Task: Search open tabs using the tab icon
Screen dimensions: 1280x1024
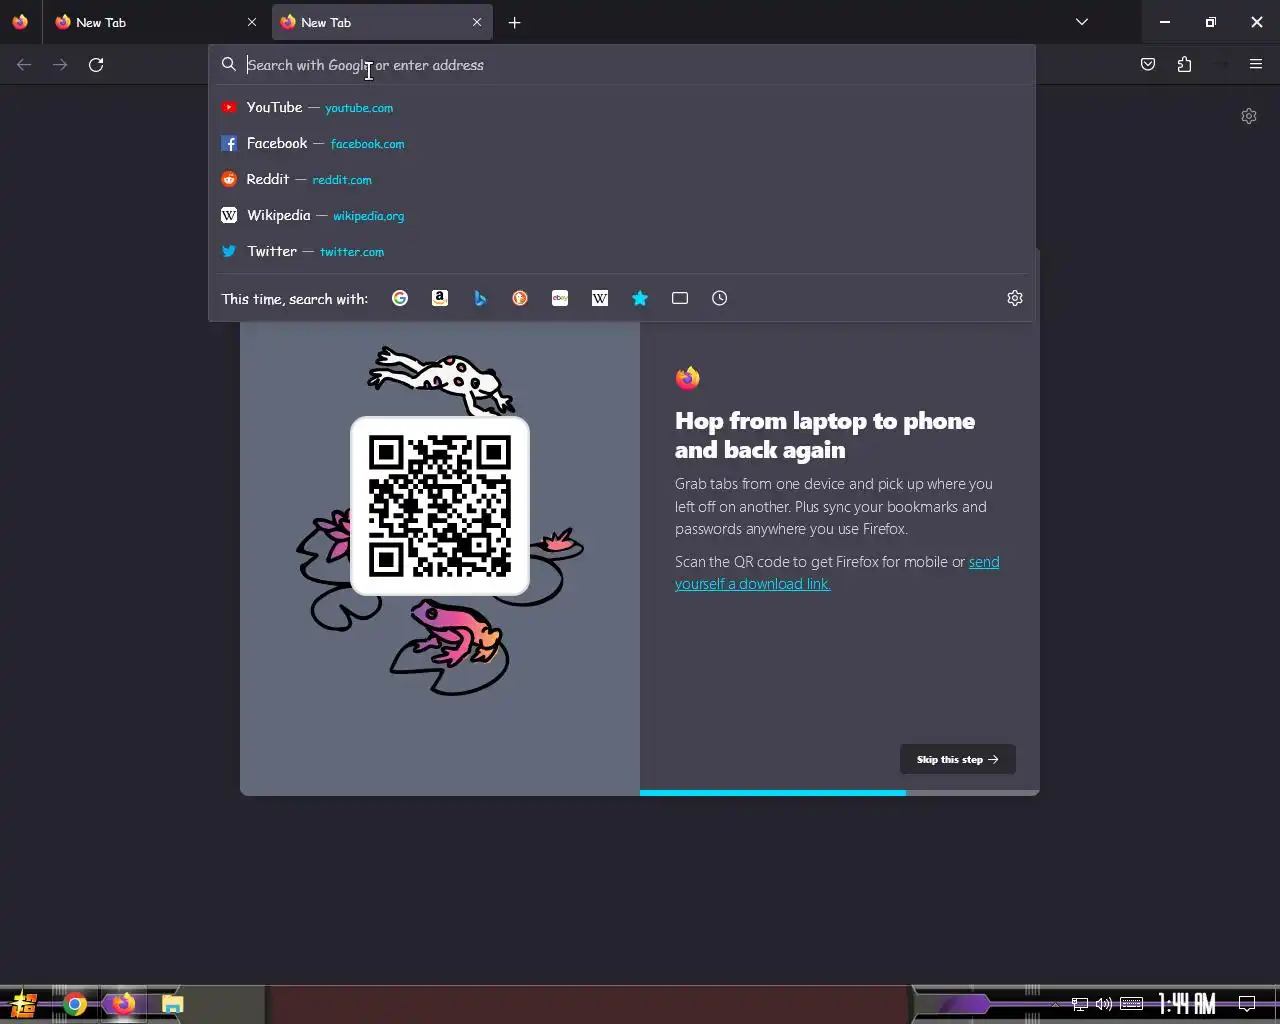Action: (x=680, y=298)
